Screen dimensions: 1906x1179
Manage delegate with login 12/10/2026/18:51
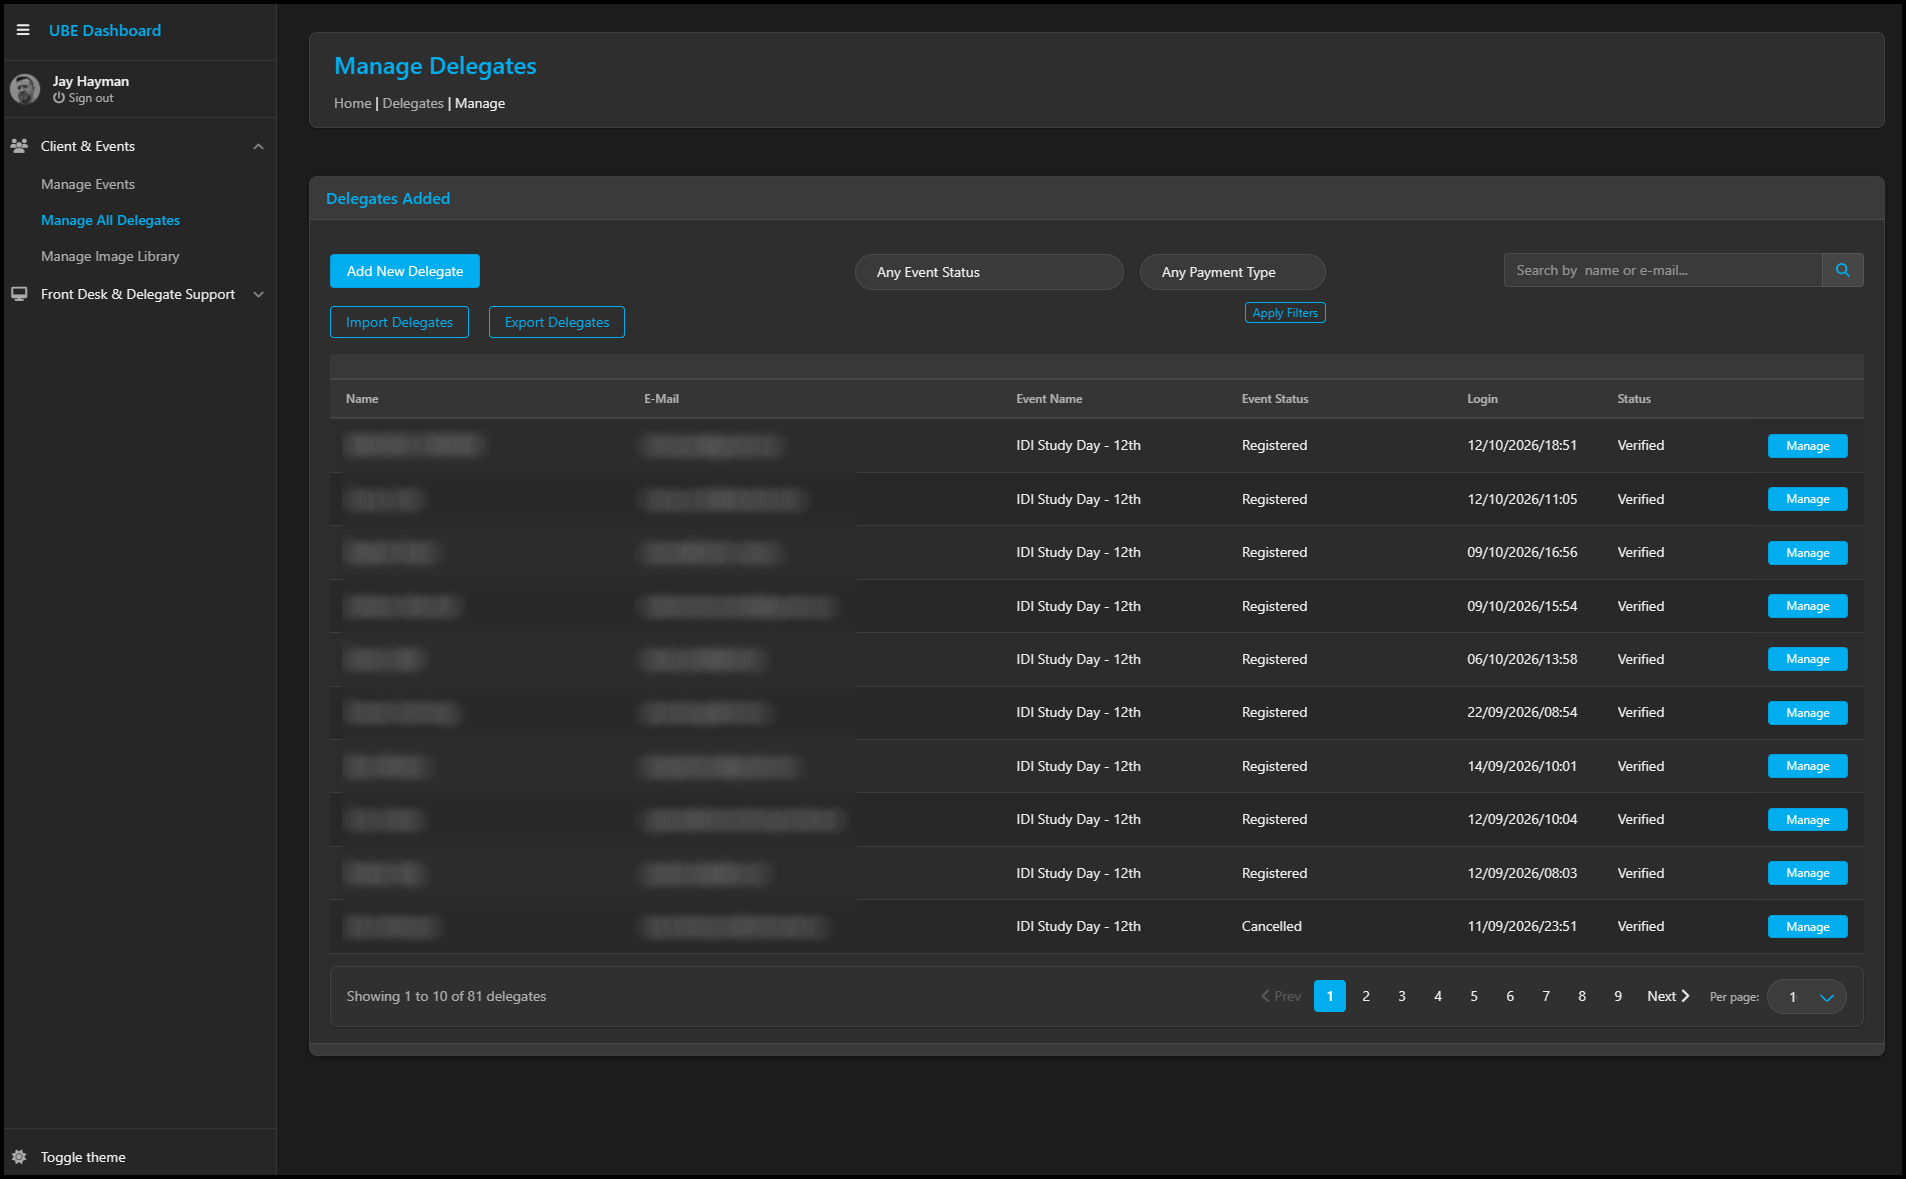[1807, 446]
